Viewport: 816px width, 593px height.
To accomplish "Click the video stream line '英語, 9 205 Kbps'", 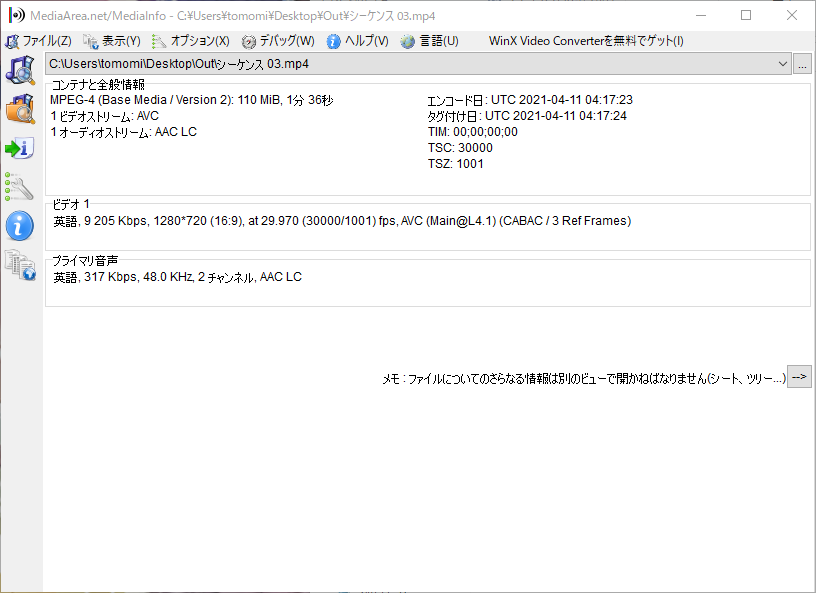I will 342,221.
